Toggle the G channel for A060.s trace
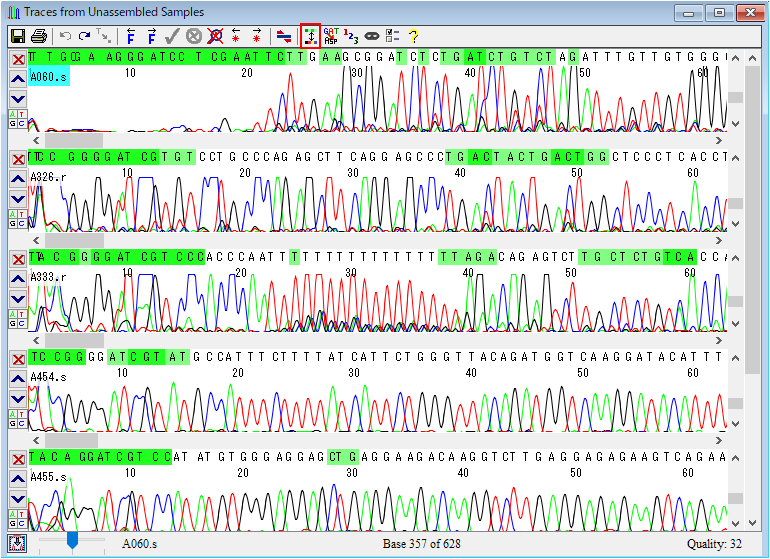The height and width of the screenshot is (559, 770). point(13,123)
